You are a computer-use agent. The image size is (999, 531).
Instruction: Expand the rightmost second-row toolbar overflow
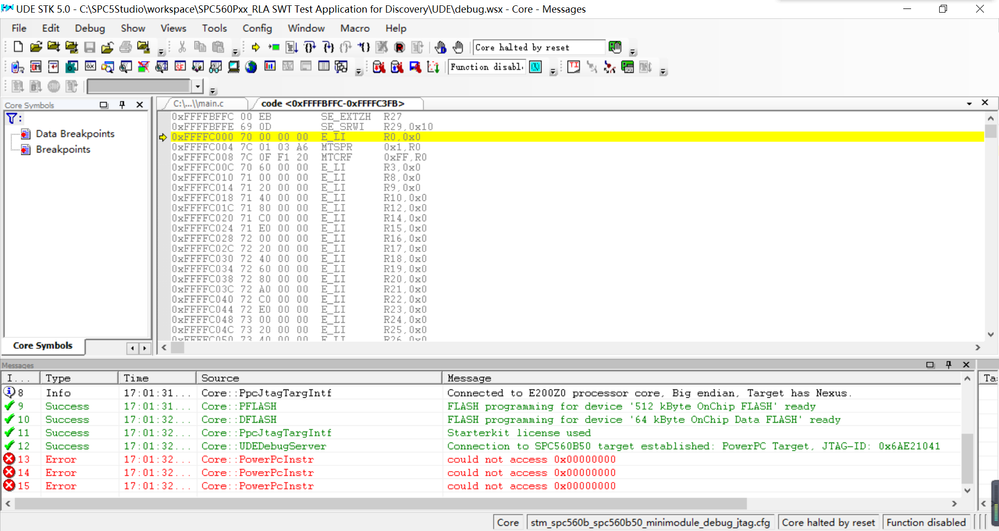pos(663,71)
